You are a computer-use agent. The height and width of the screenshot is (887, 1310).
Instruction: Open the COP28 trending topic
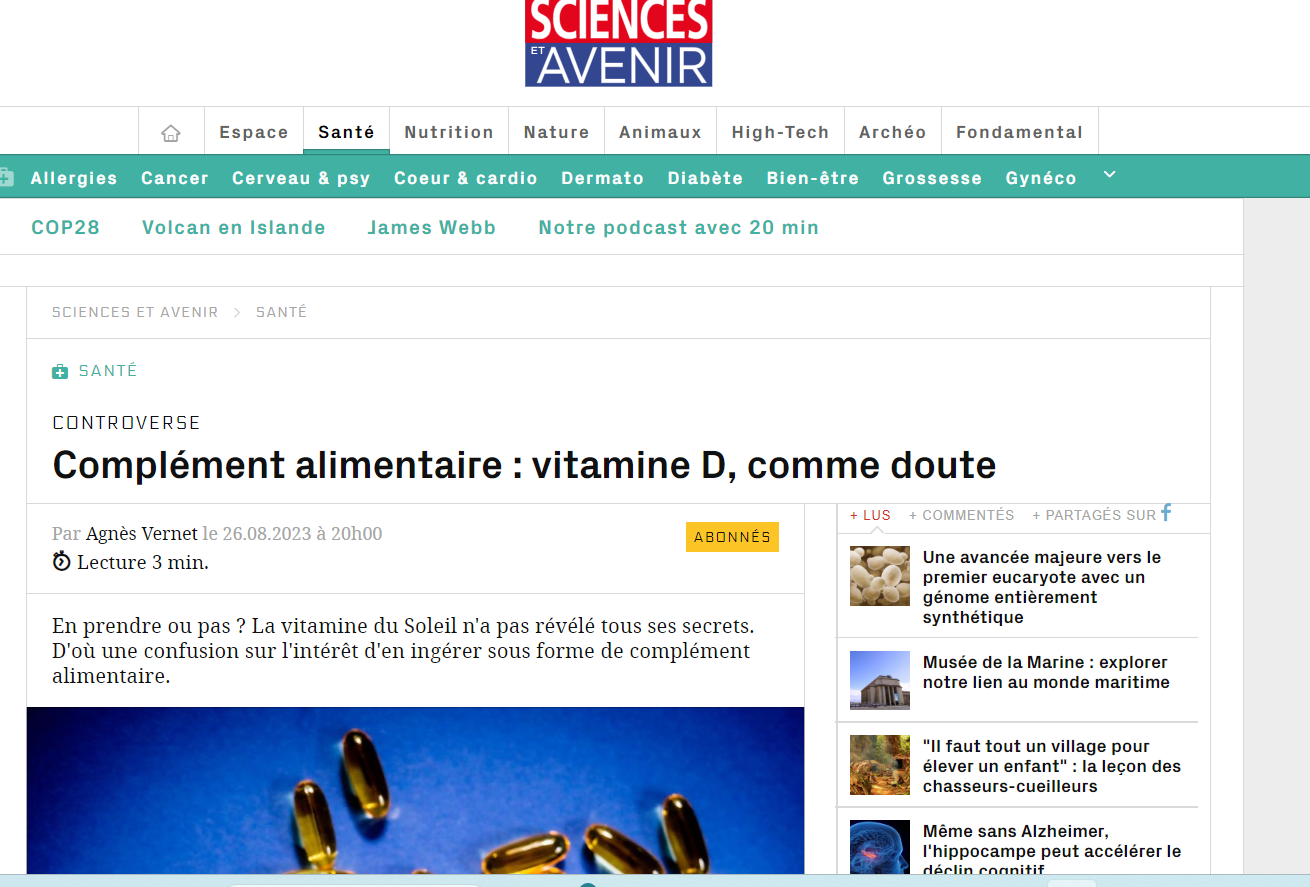click(x=66, y=227)
